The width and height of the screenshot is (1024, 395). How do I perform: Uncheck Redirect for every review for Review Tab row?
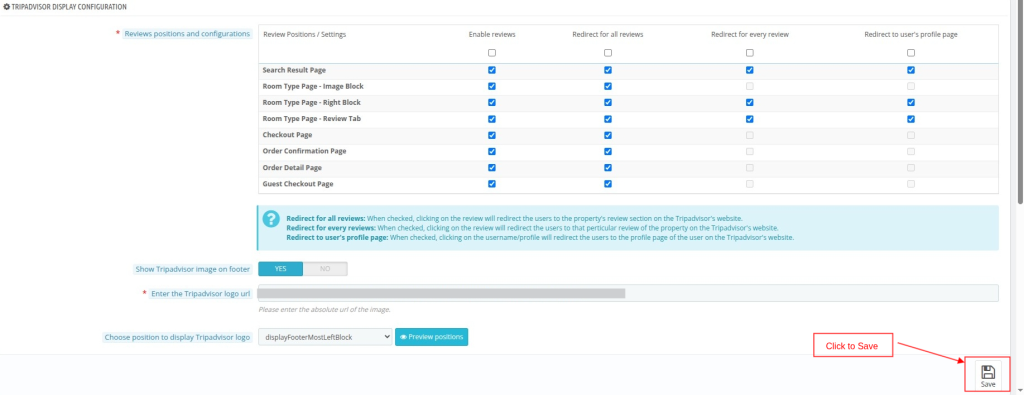[750, 119]
